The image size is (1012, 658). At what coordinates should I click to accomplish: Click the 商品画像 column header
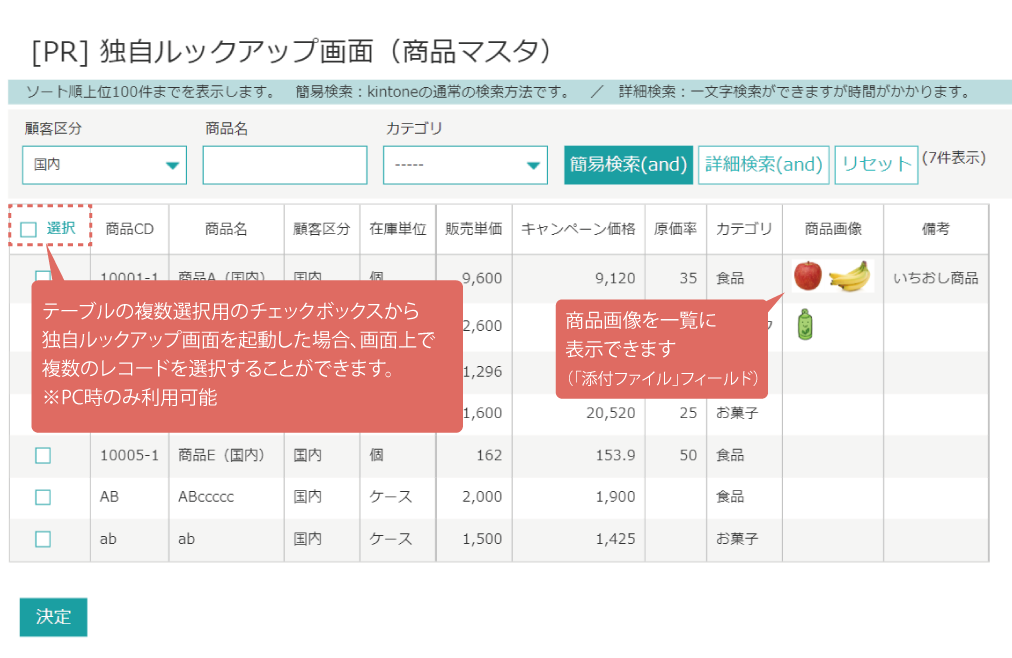[x=832, y=229]
